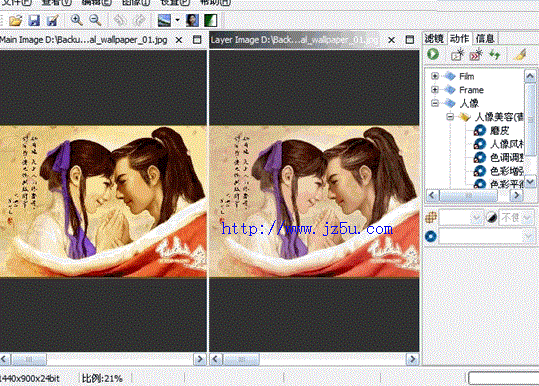Viewport: 539px width, 386px height.
Task: Save the image with the floppy disk icon
Action: (x=34, y=21)
